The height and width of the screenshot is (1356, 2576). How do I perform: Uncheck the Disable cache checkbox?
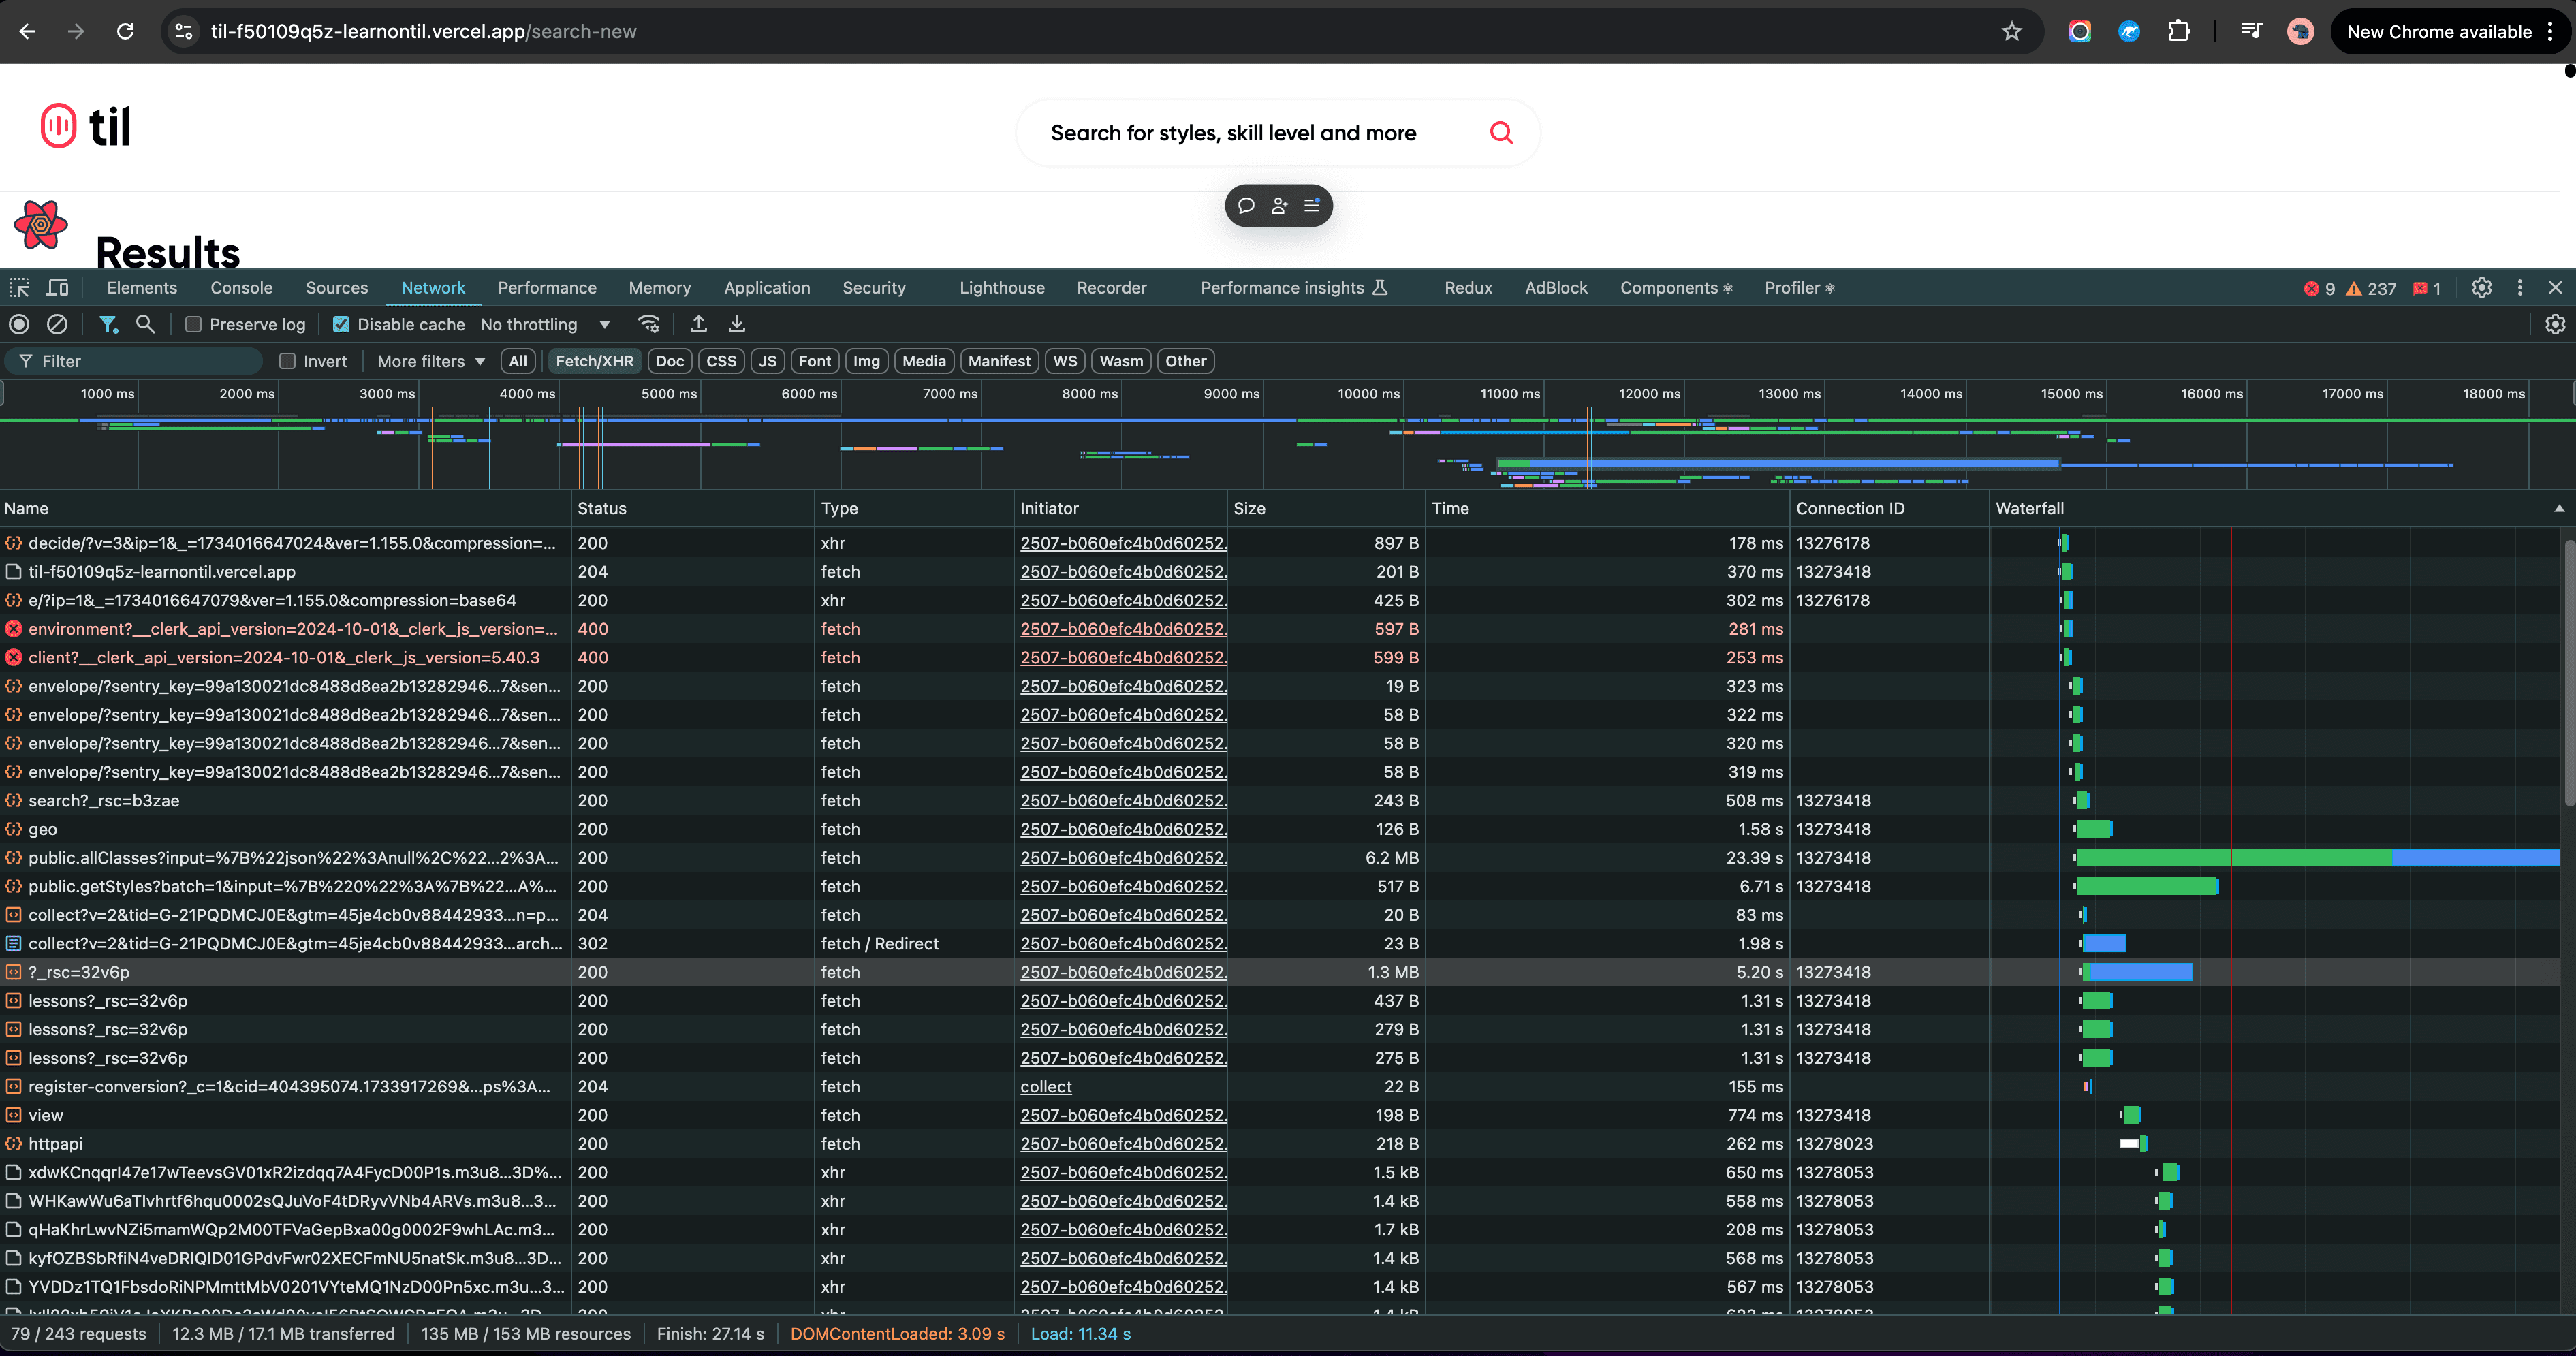tap(341, 324)
